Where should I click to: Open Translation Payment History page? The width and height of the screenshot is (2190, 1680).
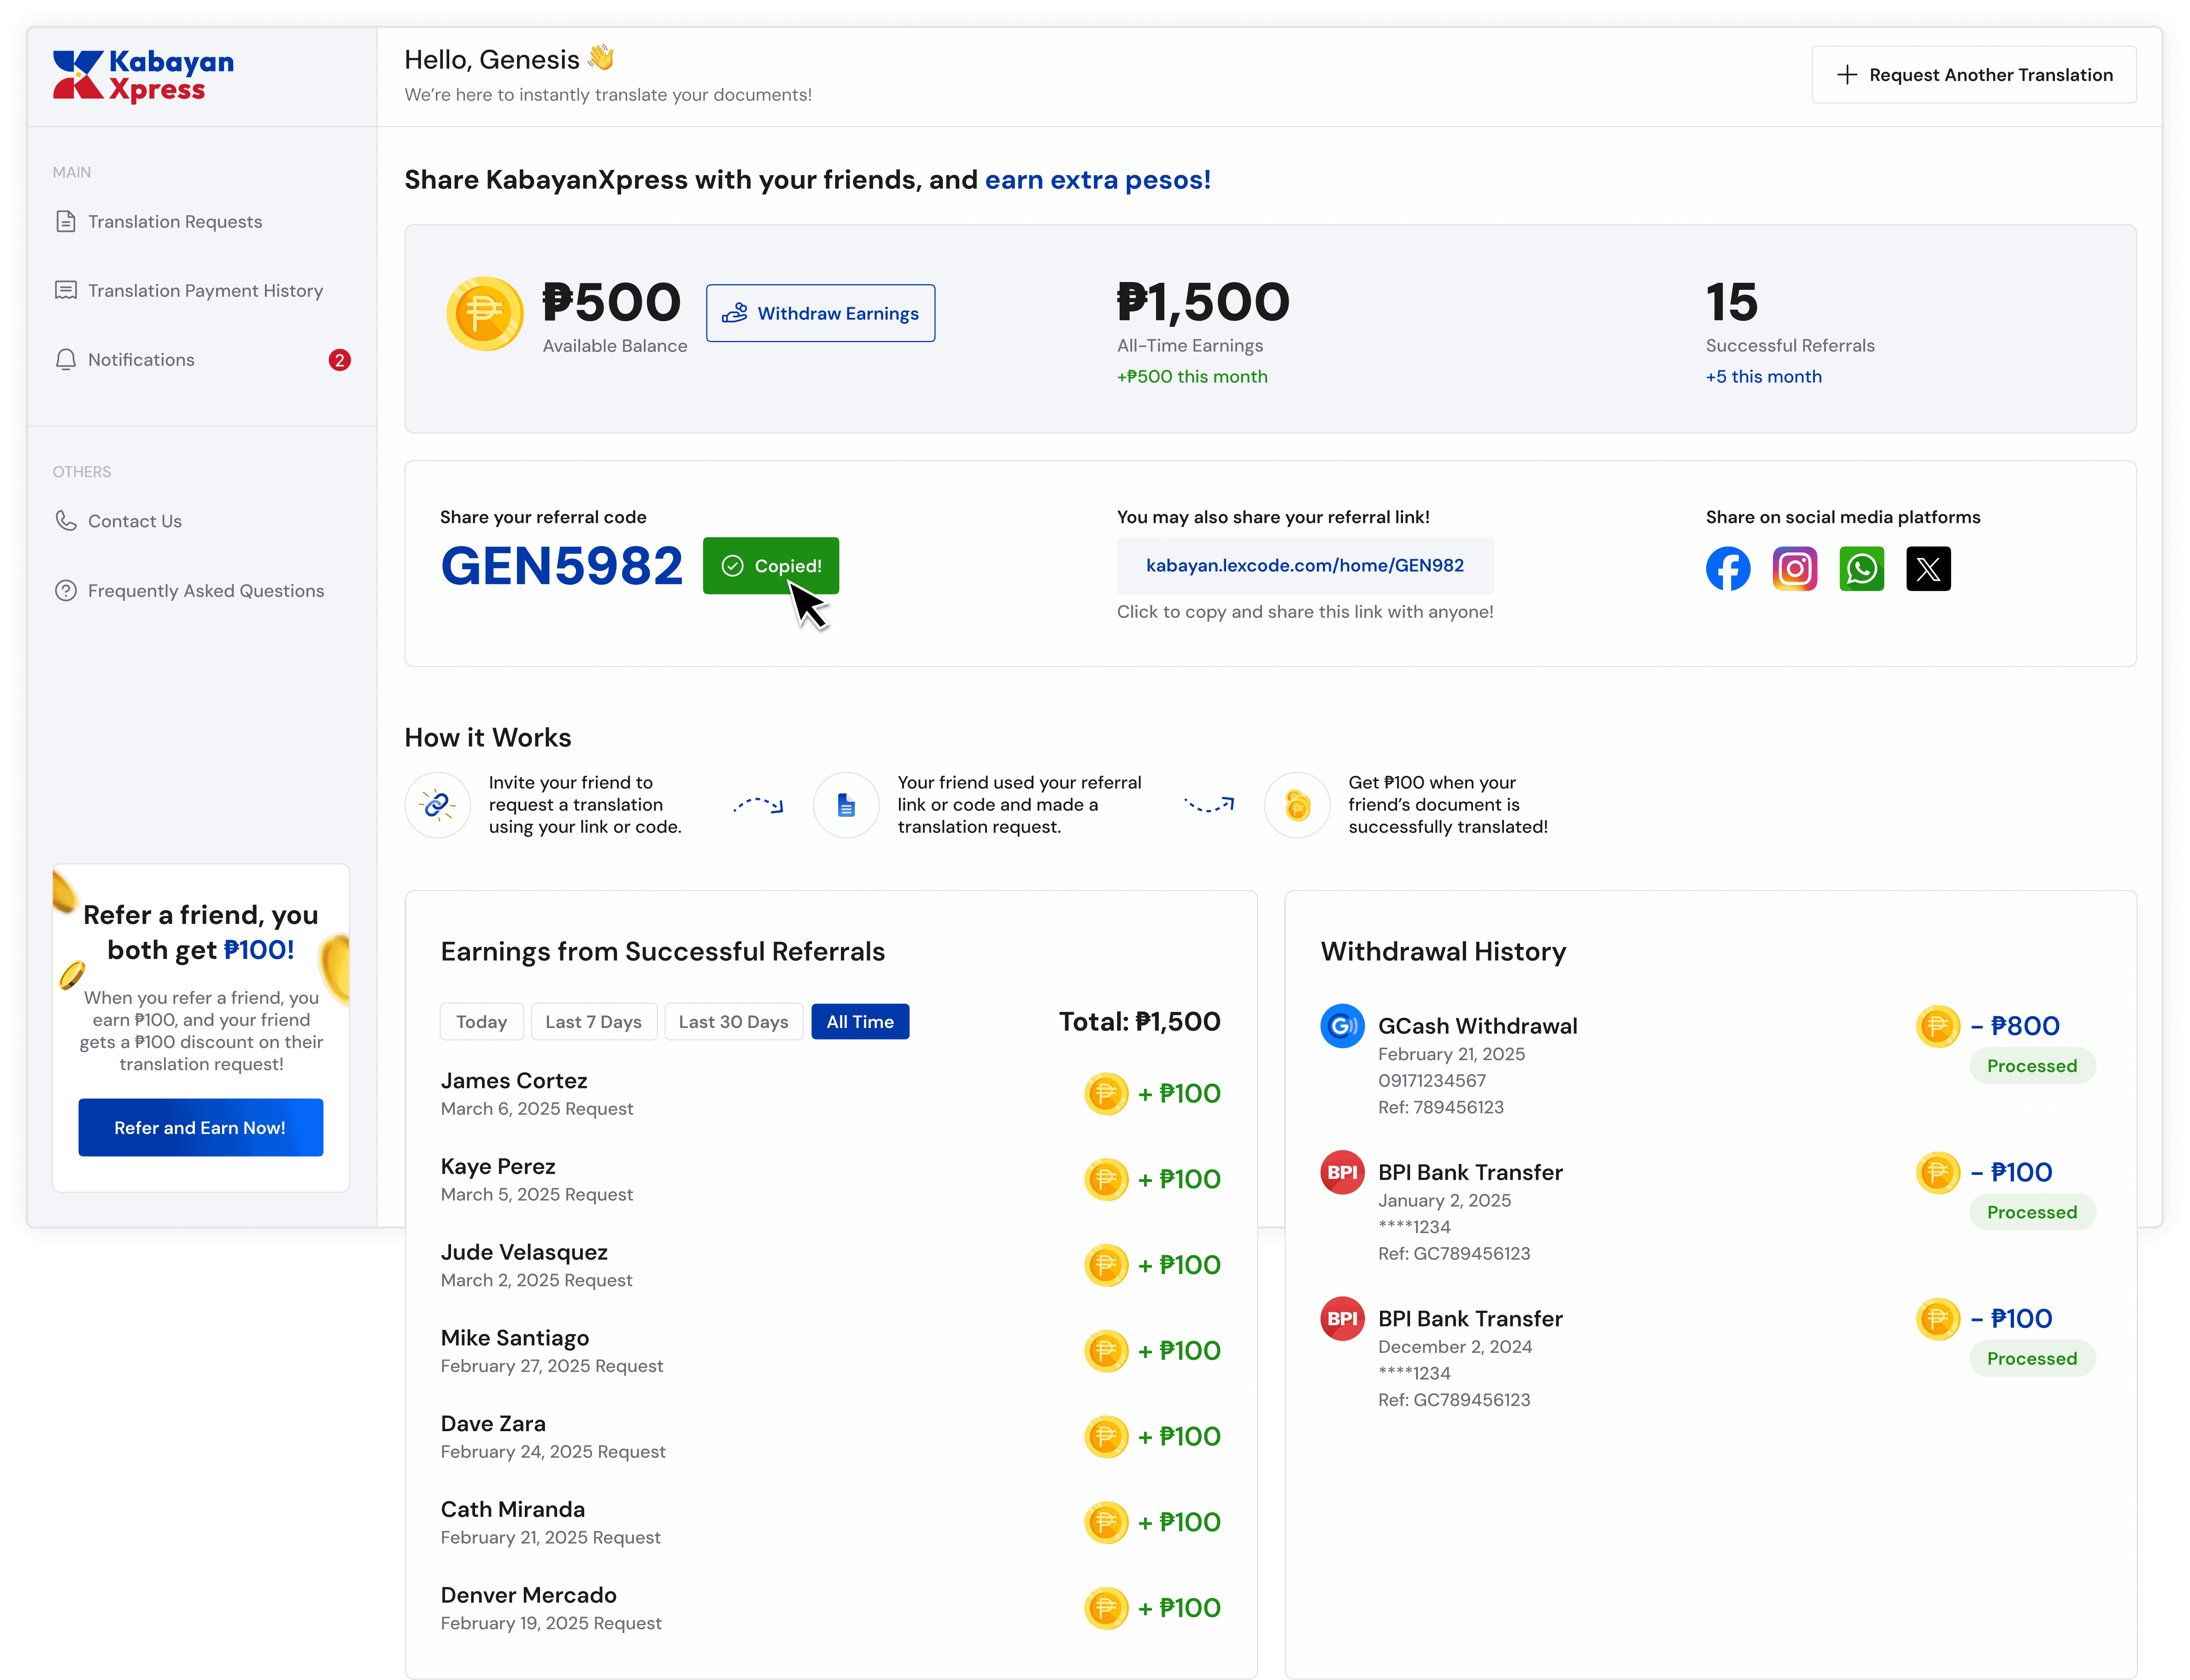[x=204, y=291]
